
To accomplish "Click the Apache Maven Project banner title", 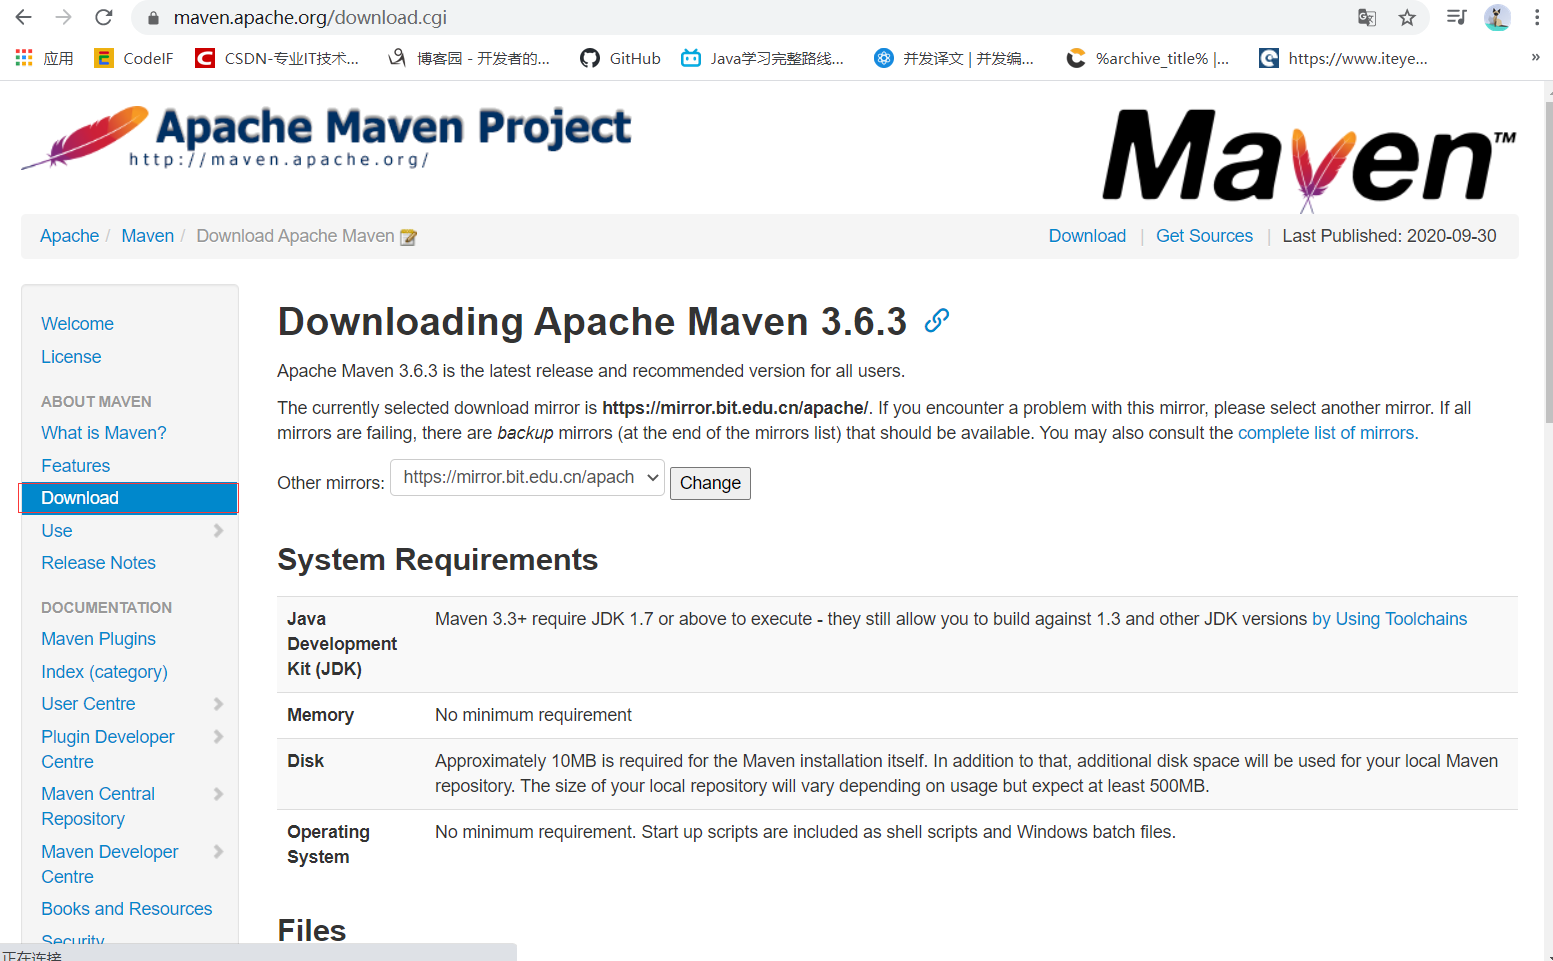I will 393,127.
